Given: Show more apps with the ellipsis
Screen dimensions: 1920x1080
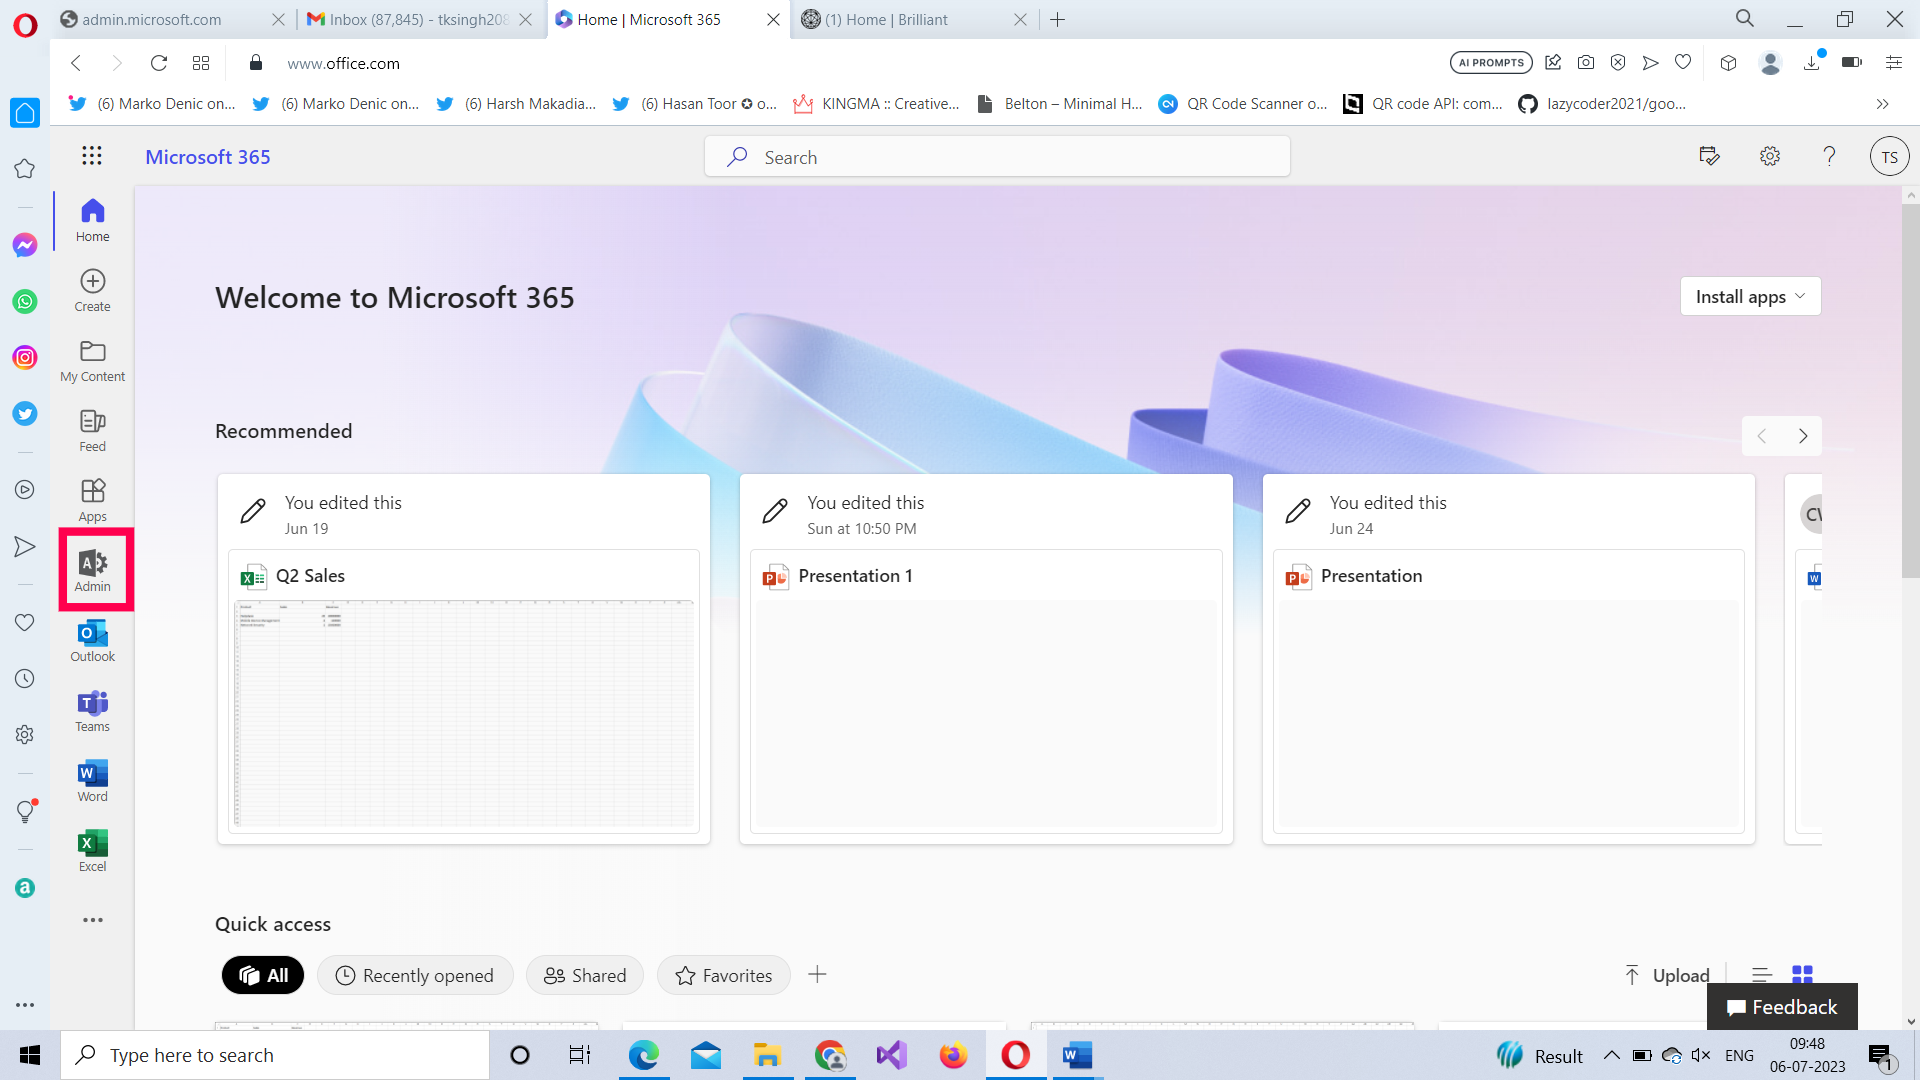Looking at the screenshot, I should click(92, 920).
